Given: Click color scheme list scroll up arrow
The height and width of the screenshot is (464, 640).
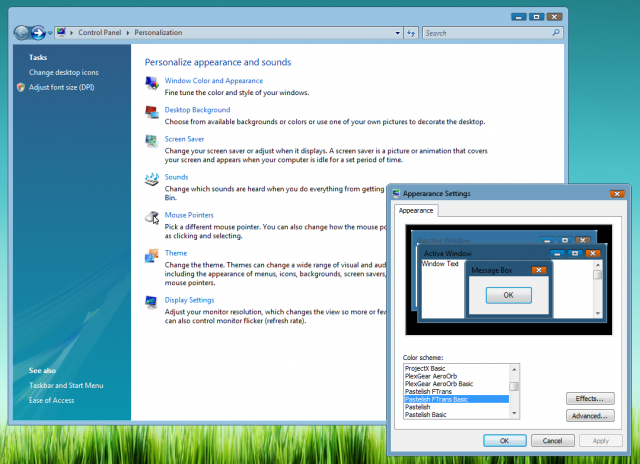Looking at the screenshot, I should (514, 369).
